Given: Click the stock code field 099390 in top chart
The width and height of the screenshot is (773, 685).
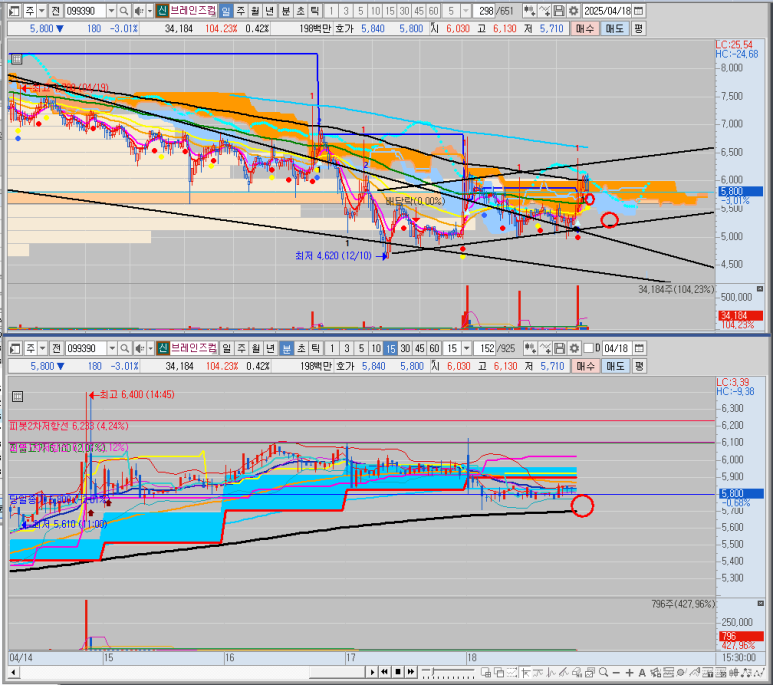Looking at the screenshot, I should [85, 11].
